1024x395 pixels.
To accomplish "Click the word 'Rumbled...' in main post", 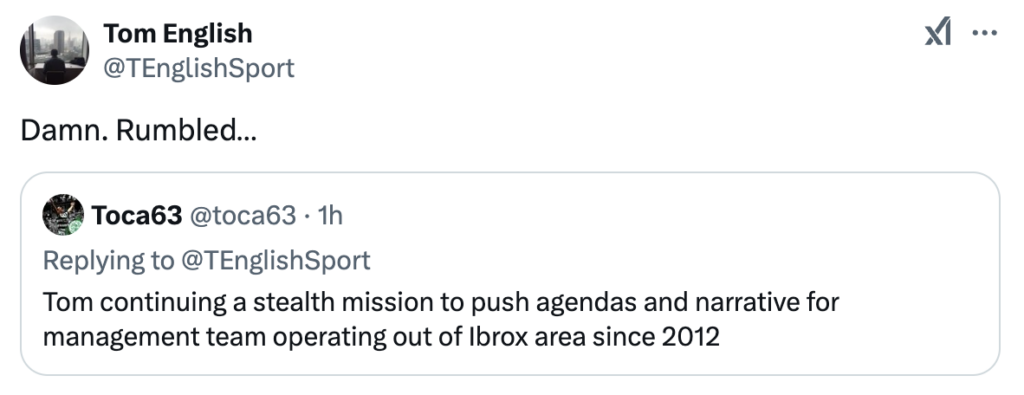I will [x=186, y=131].
